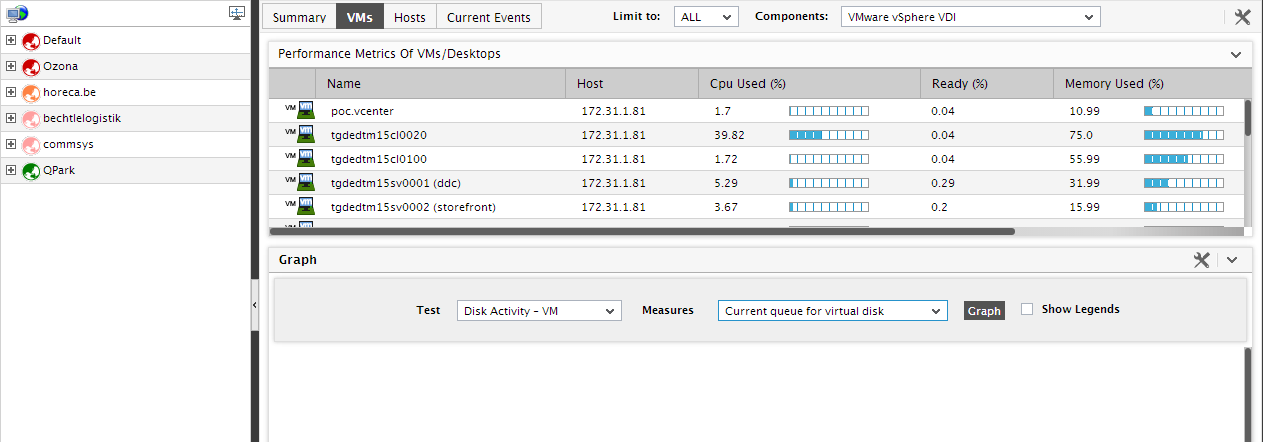Open the Limit to dropdown
This screenshot has height=442, width=1263.
click(706, 17)
